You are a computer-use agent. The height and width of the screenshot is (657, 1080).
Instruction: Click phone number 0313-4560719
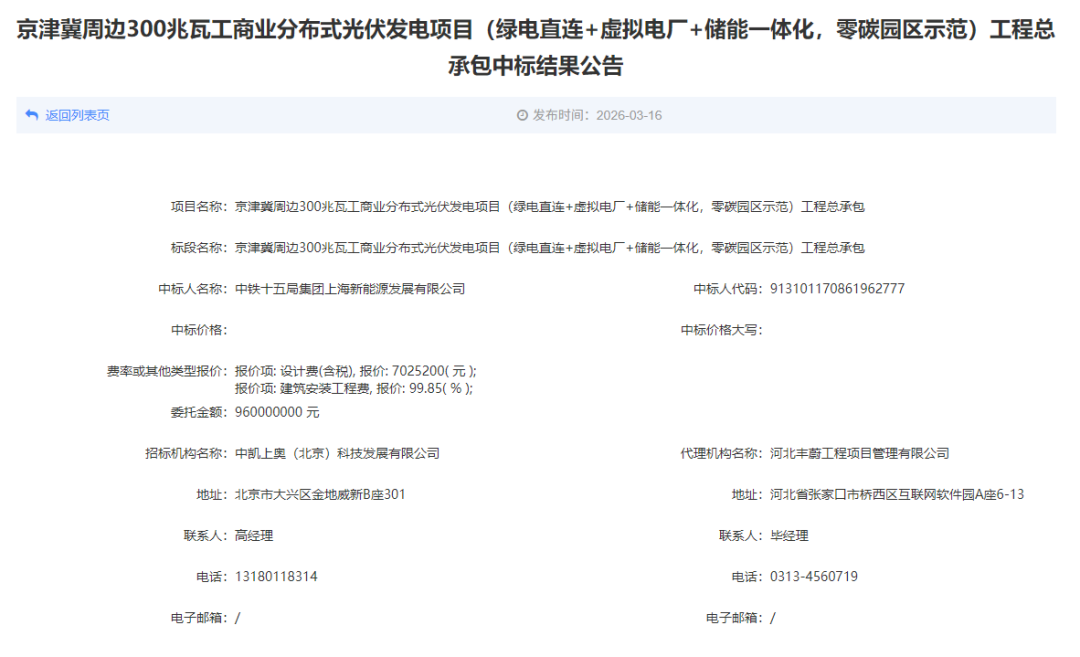click(814, 576)
